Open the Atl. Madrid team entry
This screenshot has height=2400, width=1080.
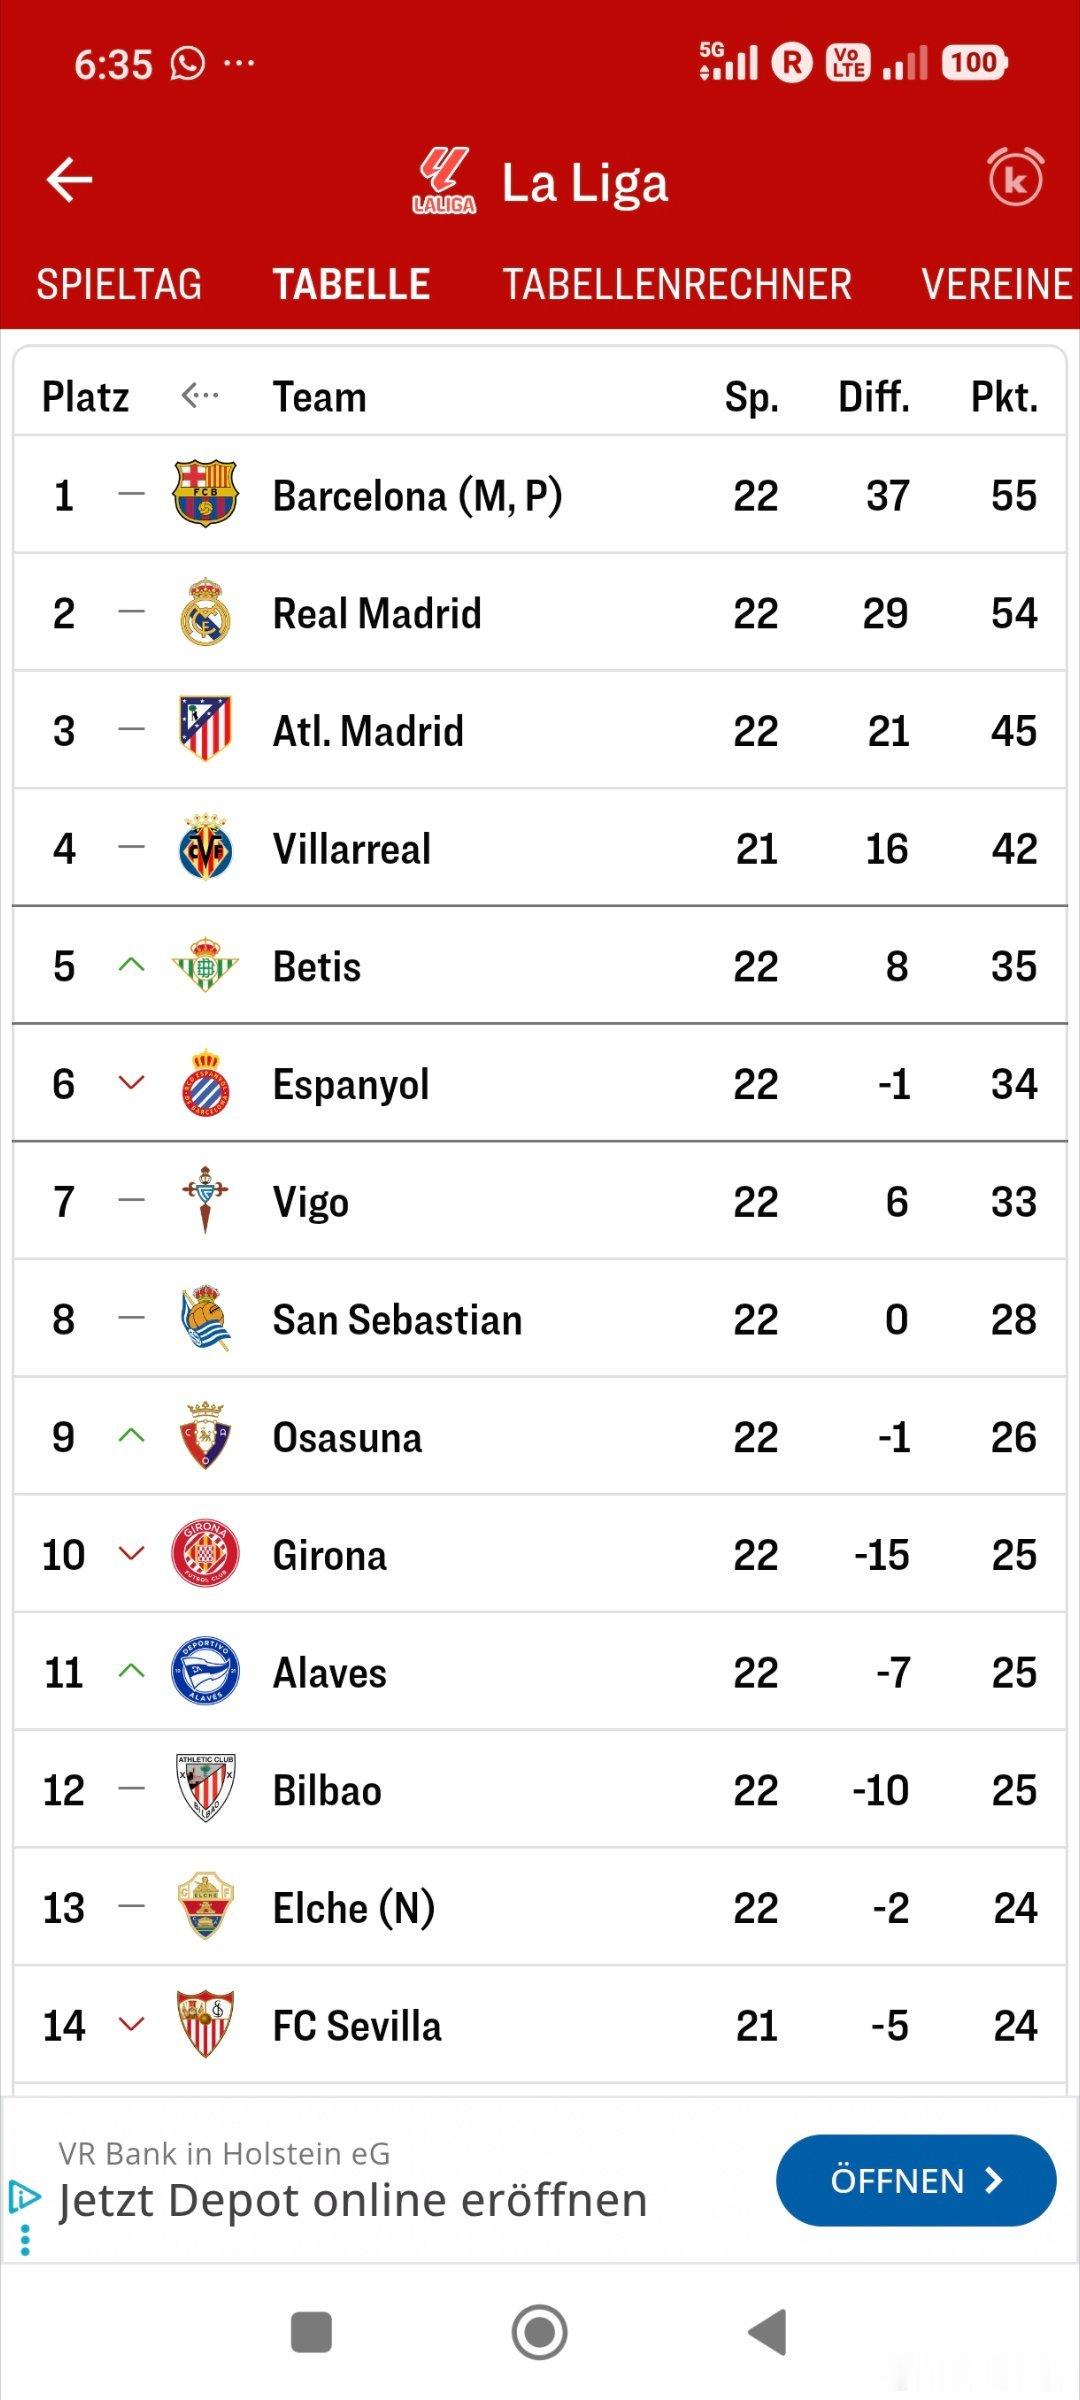click(368, 731)
